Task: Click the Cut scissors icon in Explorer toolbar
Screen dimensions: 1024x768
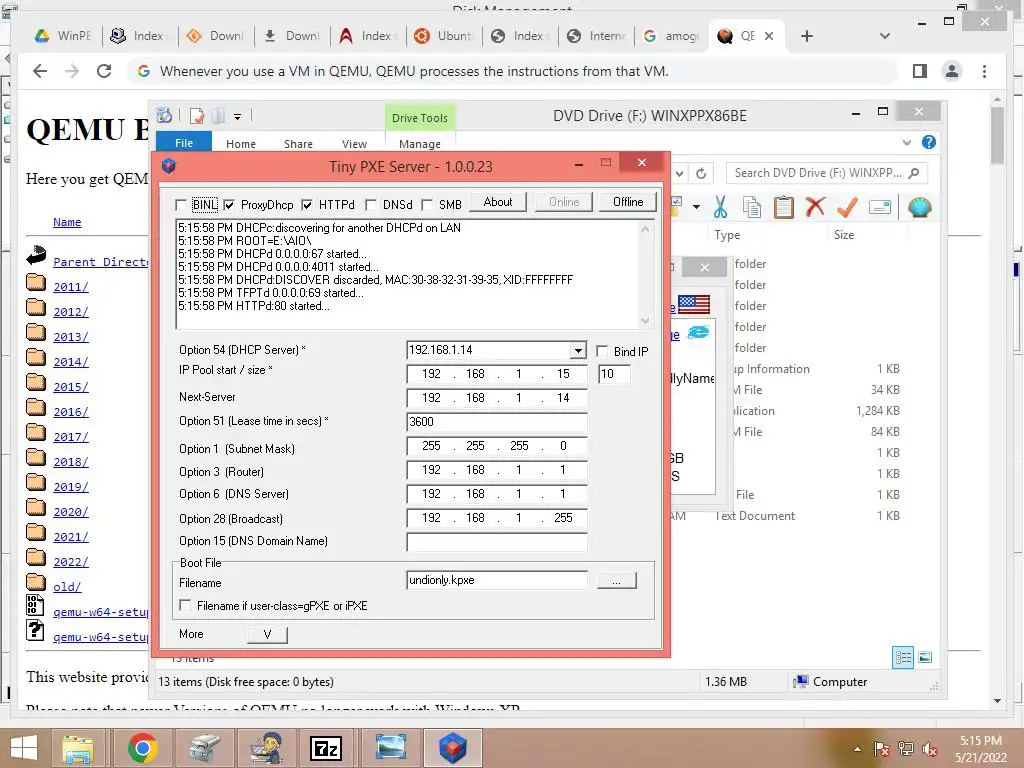Action: pos(720,208)
